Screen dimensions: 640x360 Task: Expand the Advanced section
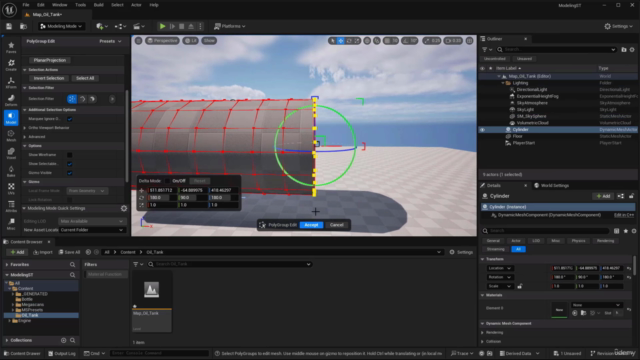[x=25, y=137]
